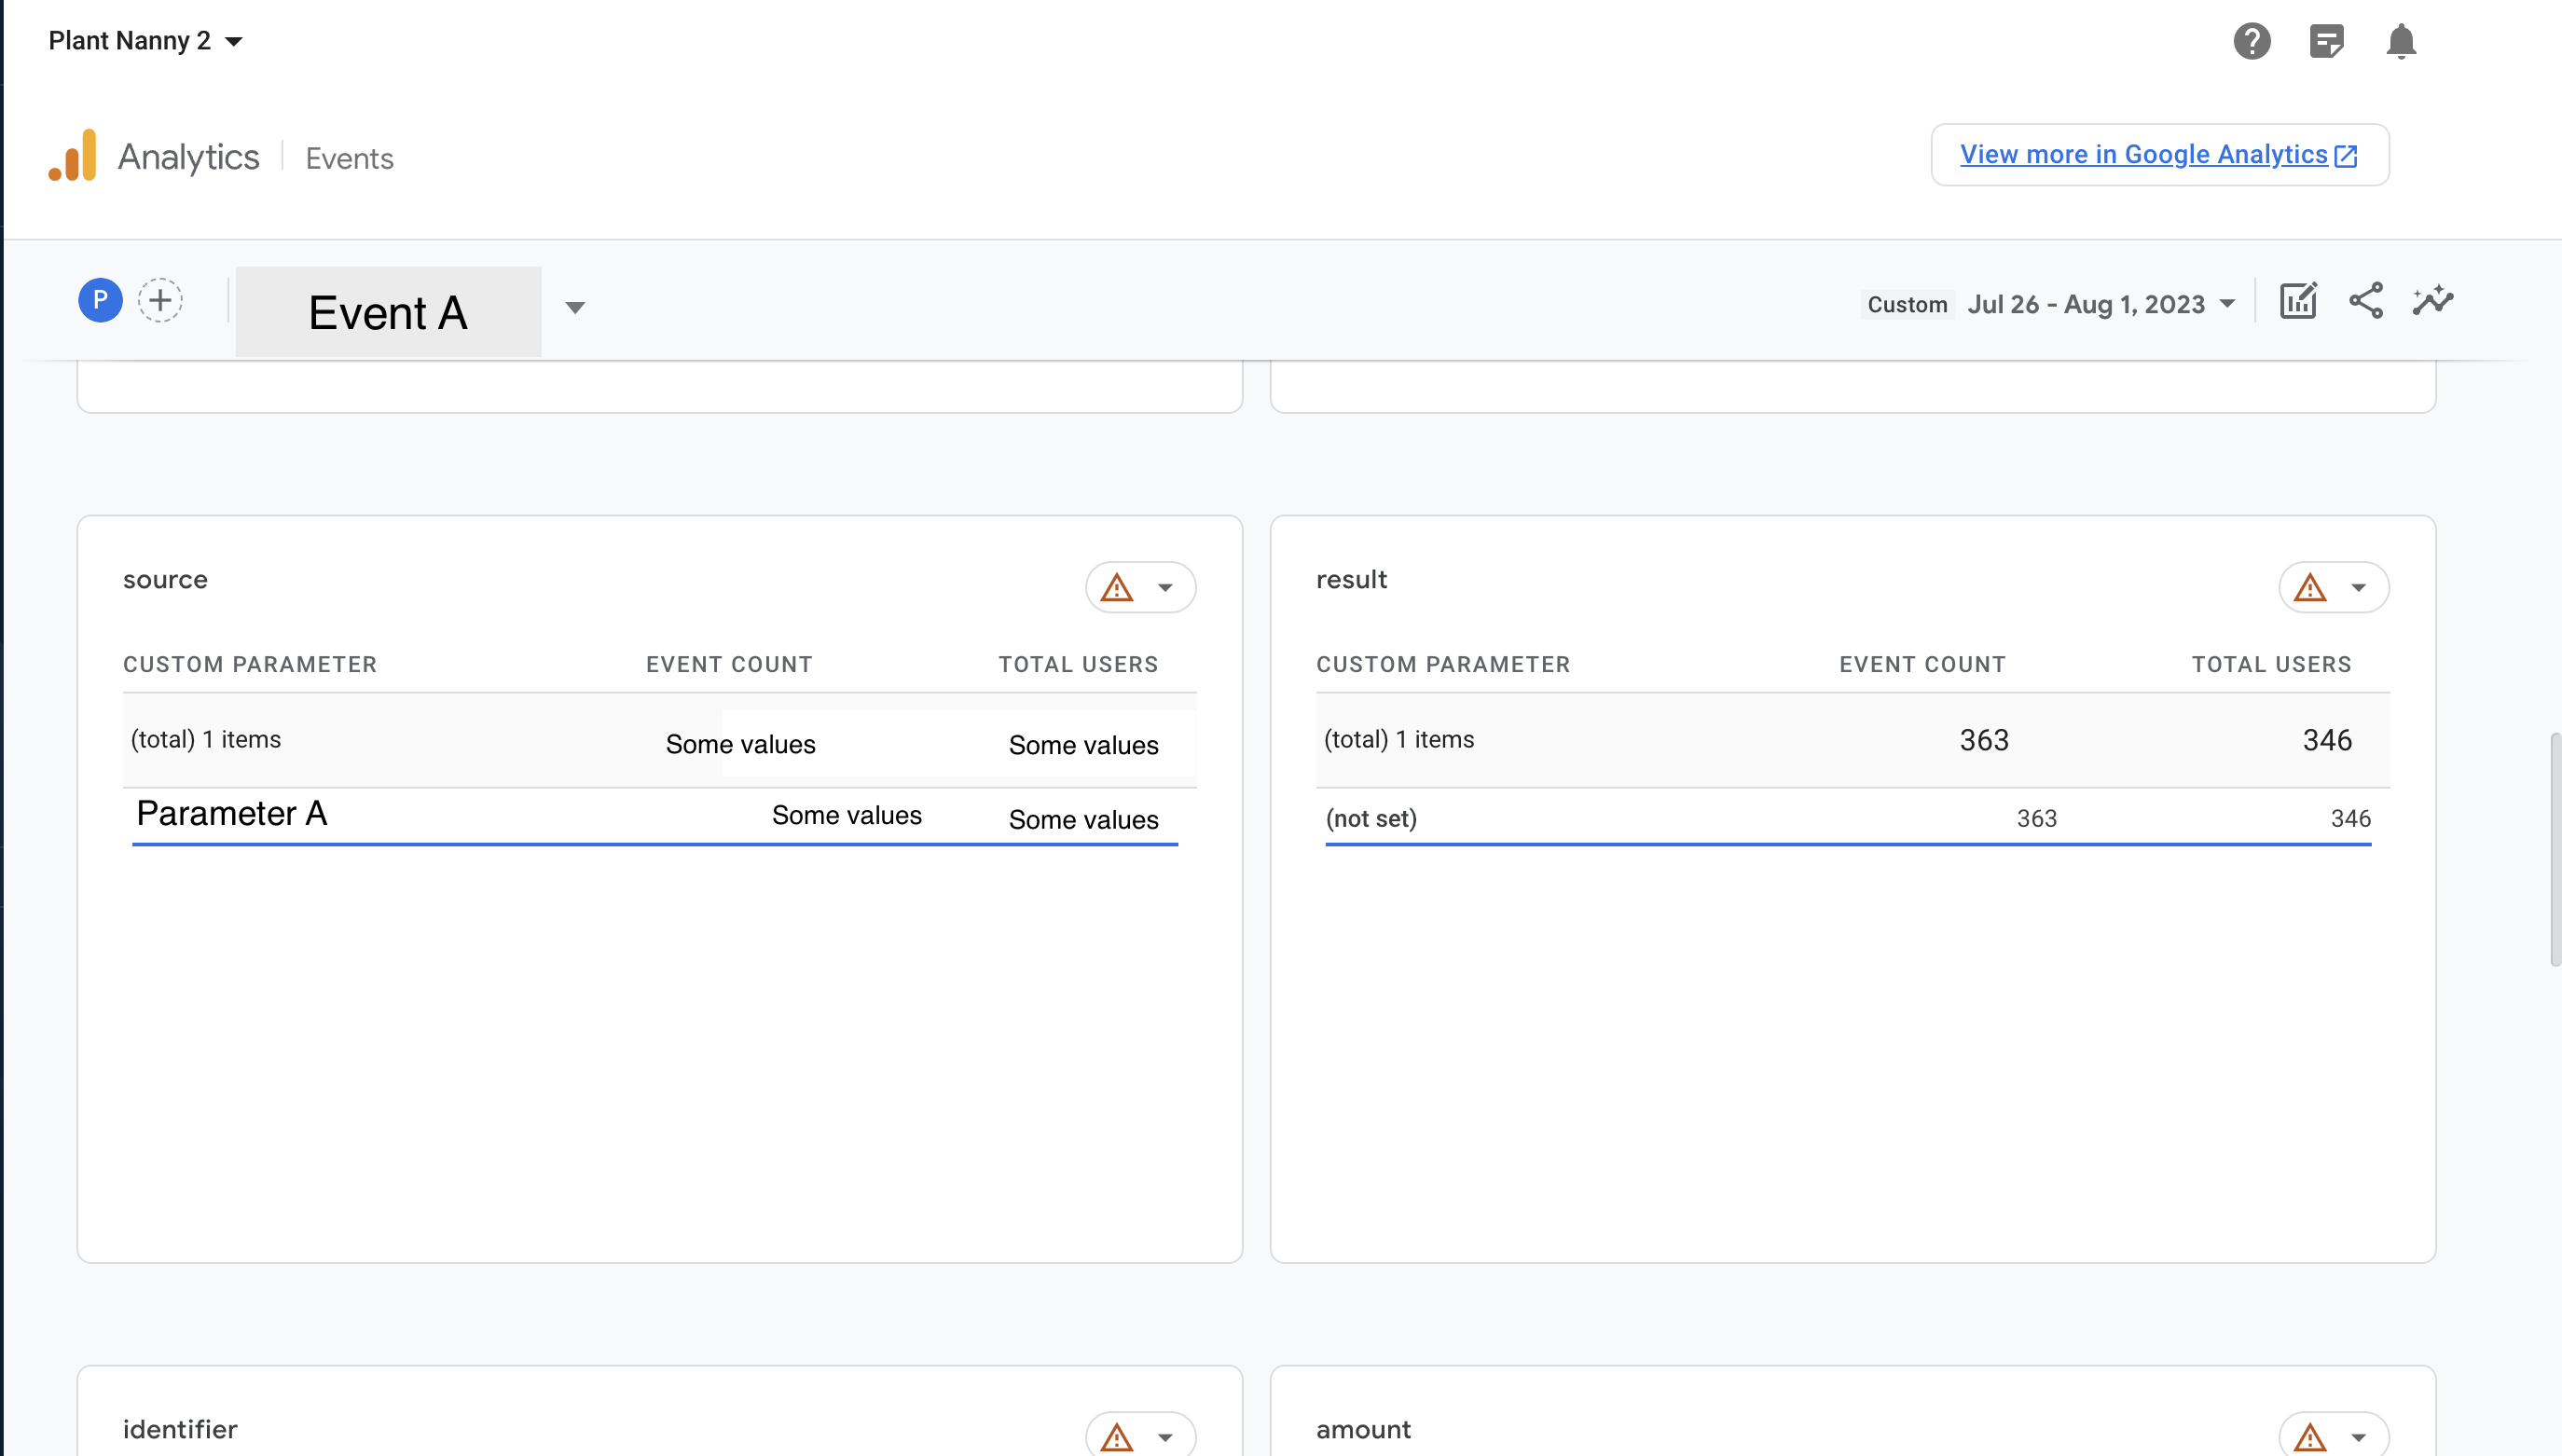Expand the result card warning dropdown arrow

[x=2358, y=587]
